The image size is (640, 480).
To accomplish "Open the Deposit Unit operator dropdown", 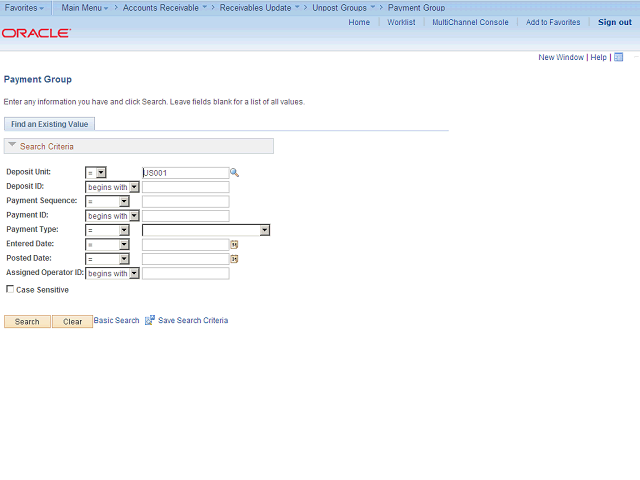I will (96, 173).
